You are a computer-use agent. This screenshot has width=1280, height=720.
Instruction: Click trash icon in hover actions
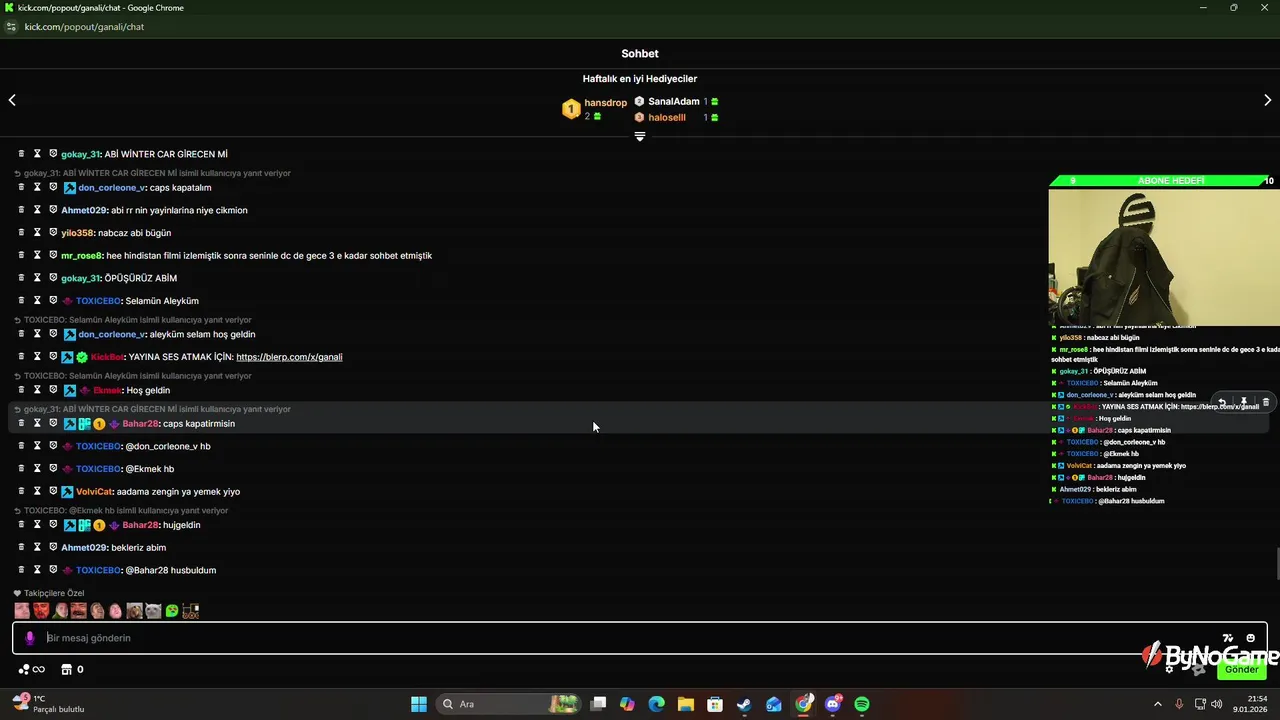1265,402
